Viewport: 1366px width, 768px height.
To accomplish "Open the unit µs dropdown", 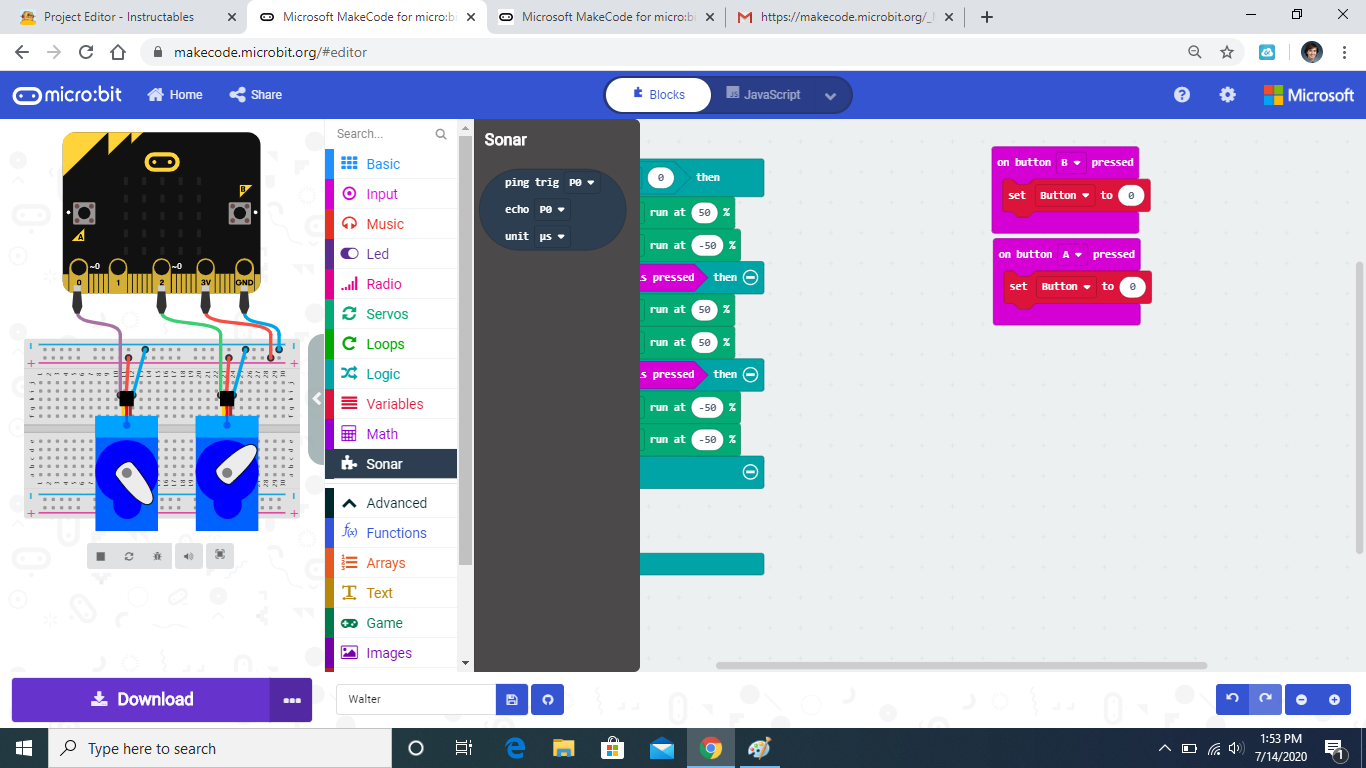I will 553,237.
